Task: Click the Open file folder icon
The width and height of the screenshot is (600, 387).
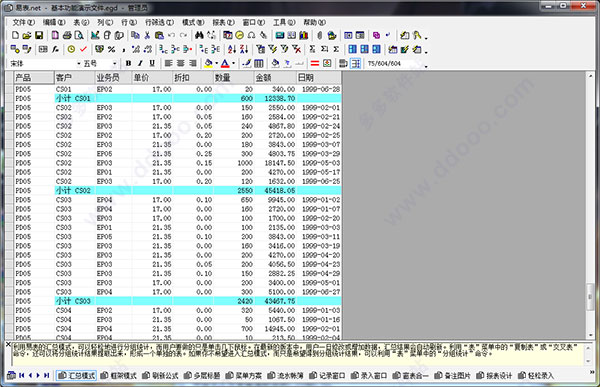Action: click(x=26, y=35)
